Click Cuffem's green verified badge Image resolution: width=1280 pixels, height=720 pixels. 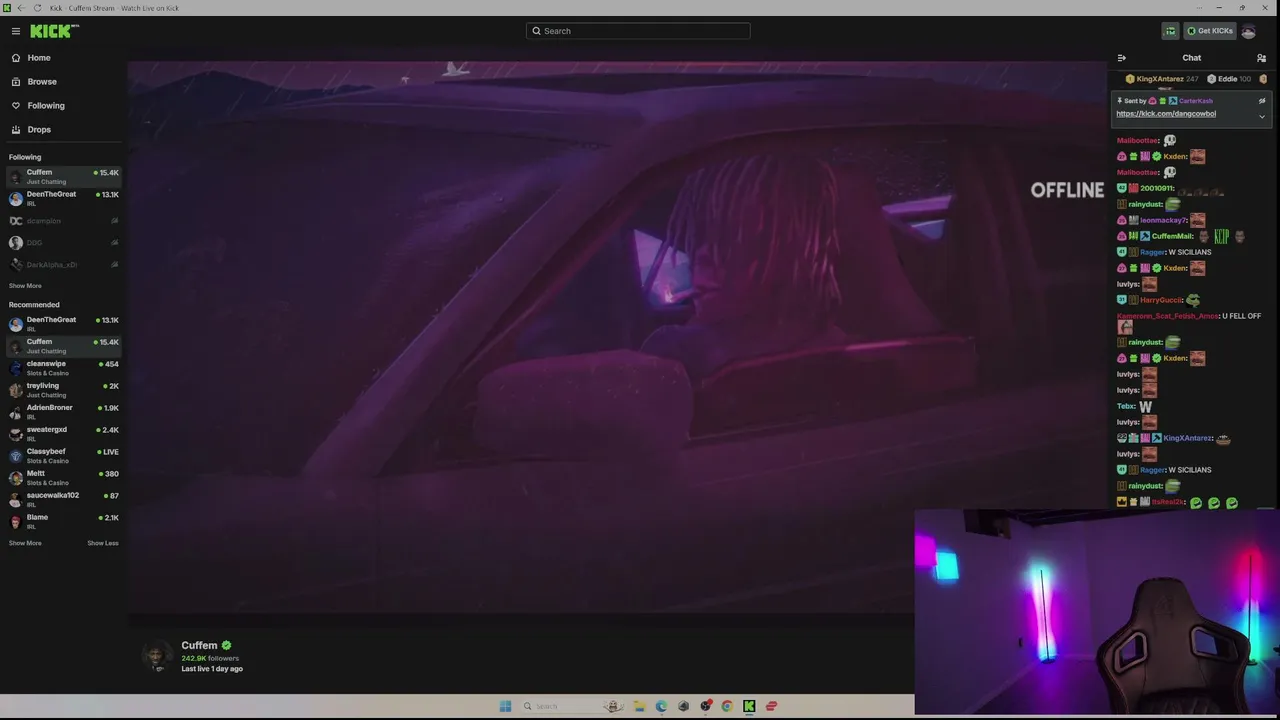[x=227, y=646]
